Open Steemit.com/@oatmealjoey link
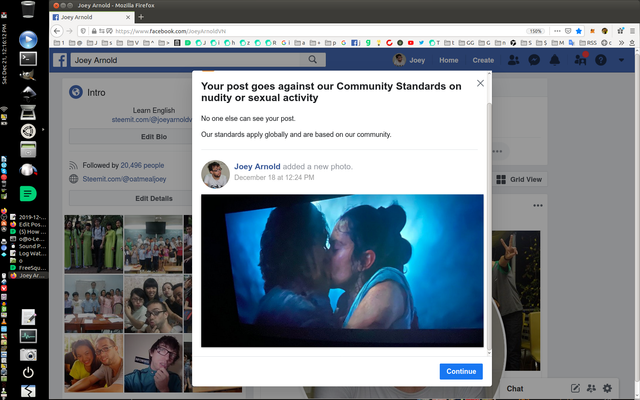 124,179
